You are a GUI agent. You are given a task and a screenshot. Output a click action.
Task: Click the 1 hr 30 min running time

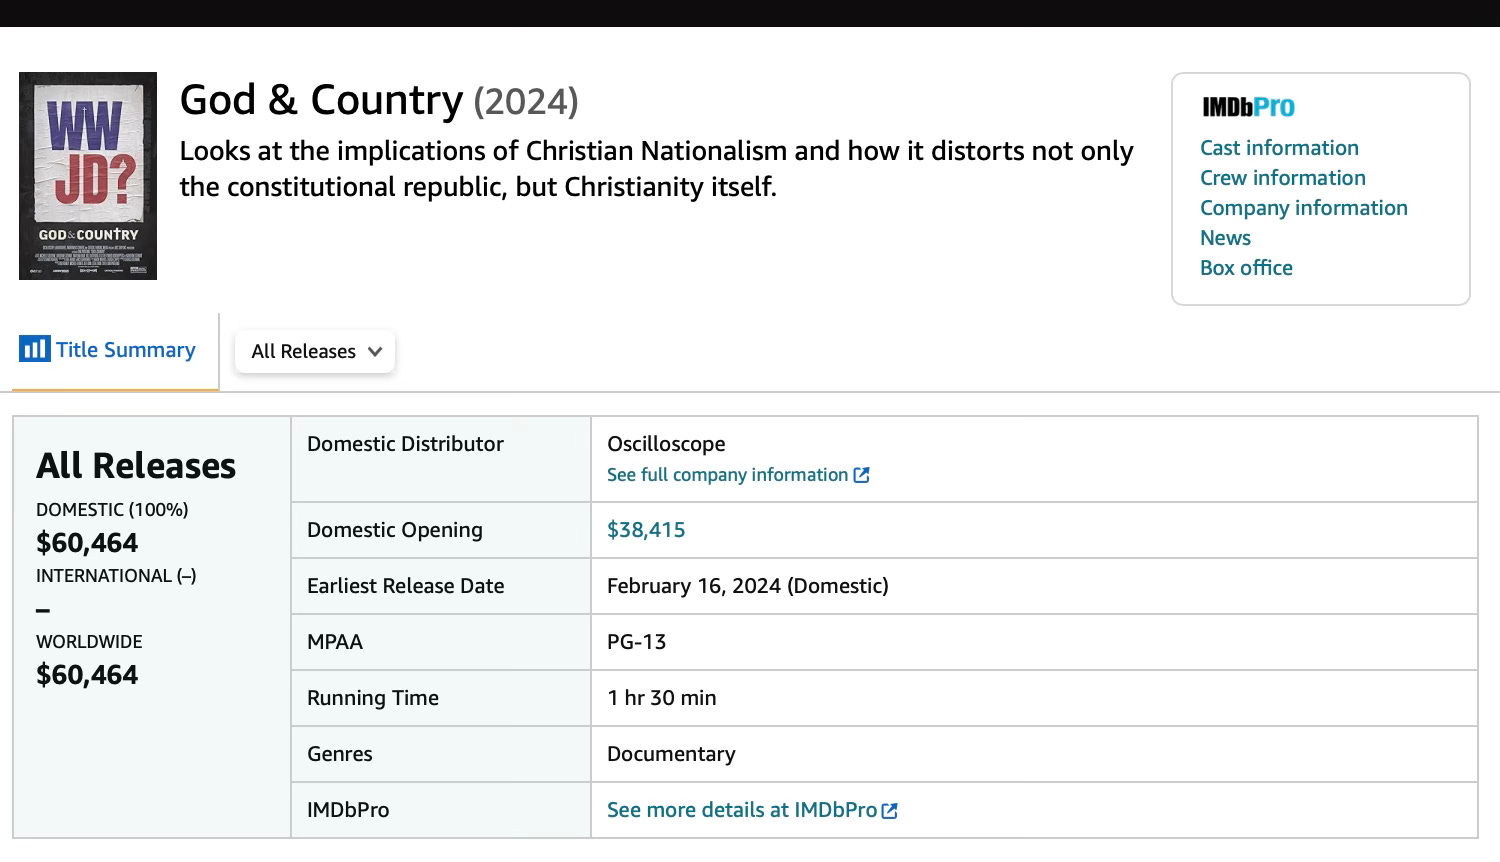(x=662, y=698)
